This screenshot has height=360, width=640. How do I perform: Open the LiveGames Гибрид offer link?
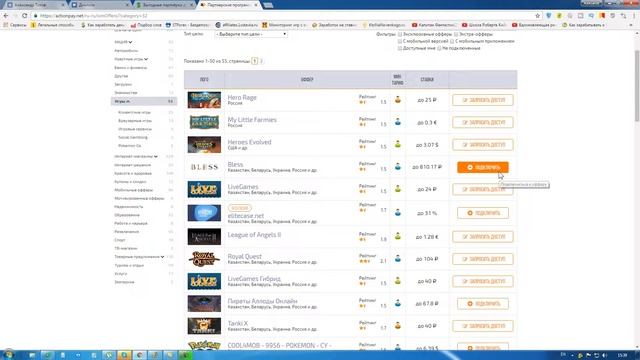point(254,279)
